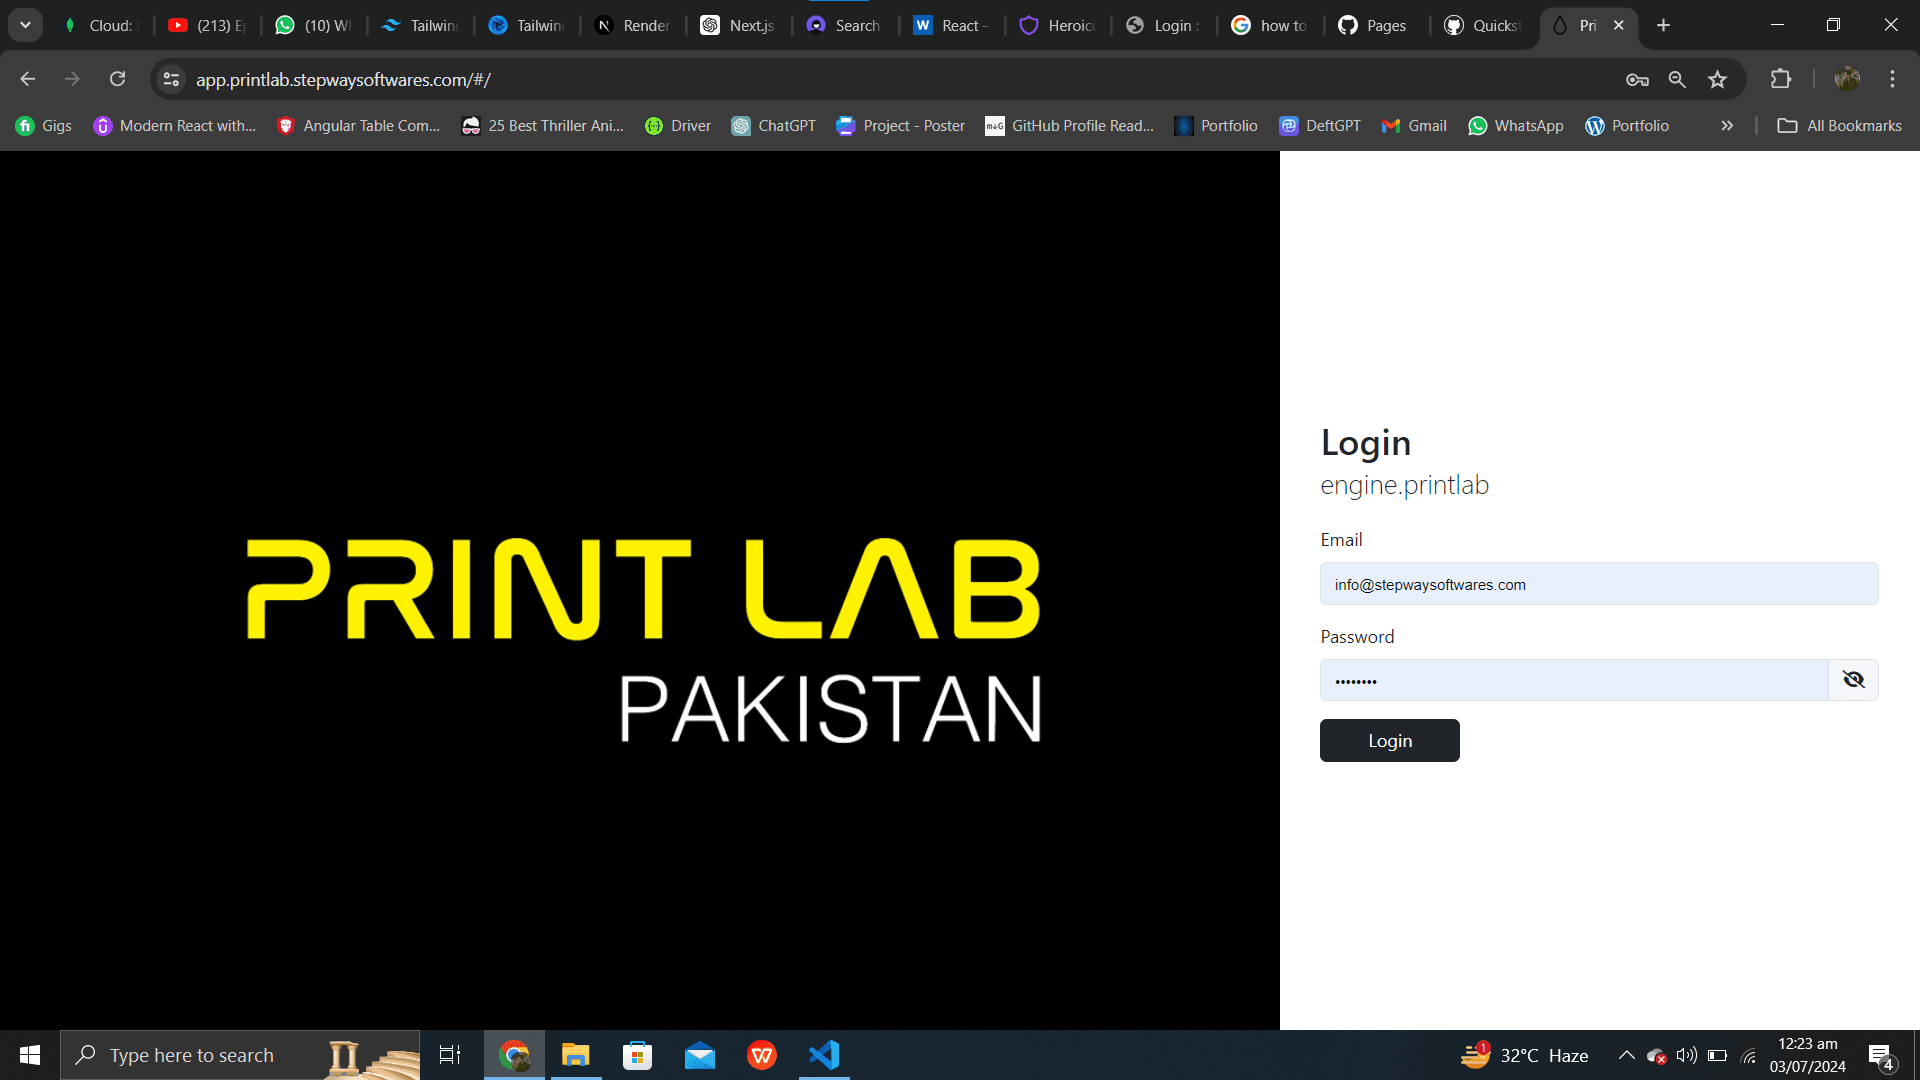Focus the Password input field
The width and height of the screenshot is (1920, 1080).
point(1574,680)
